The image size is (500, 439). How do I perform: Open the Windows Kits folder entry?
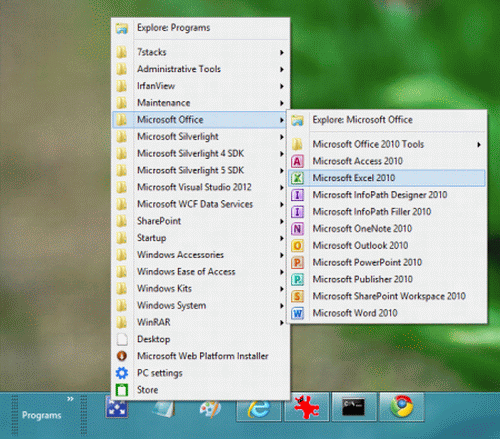click(x=200, y=289)
